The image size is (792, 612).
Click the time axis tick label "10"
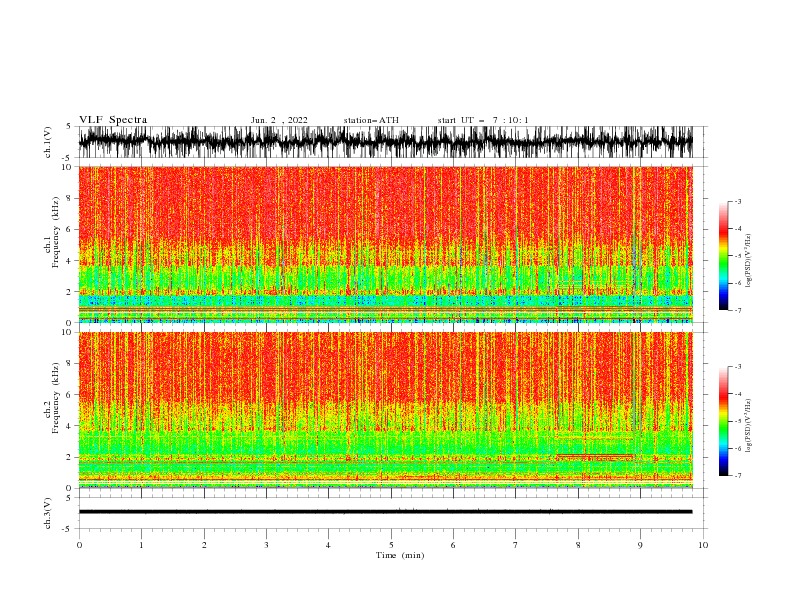(x=703, y=545)
